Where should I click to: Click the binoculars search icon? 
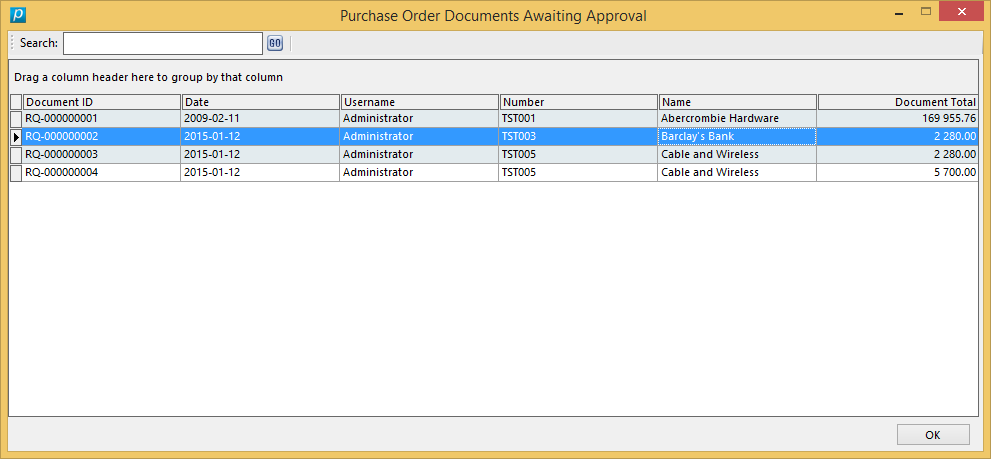click(275, 43)
